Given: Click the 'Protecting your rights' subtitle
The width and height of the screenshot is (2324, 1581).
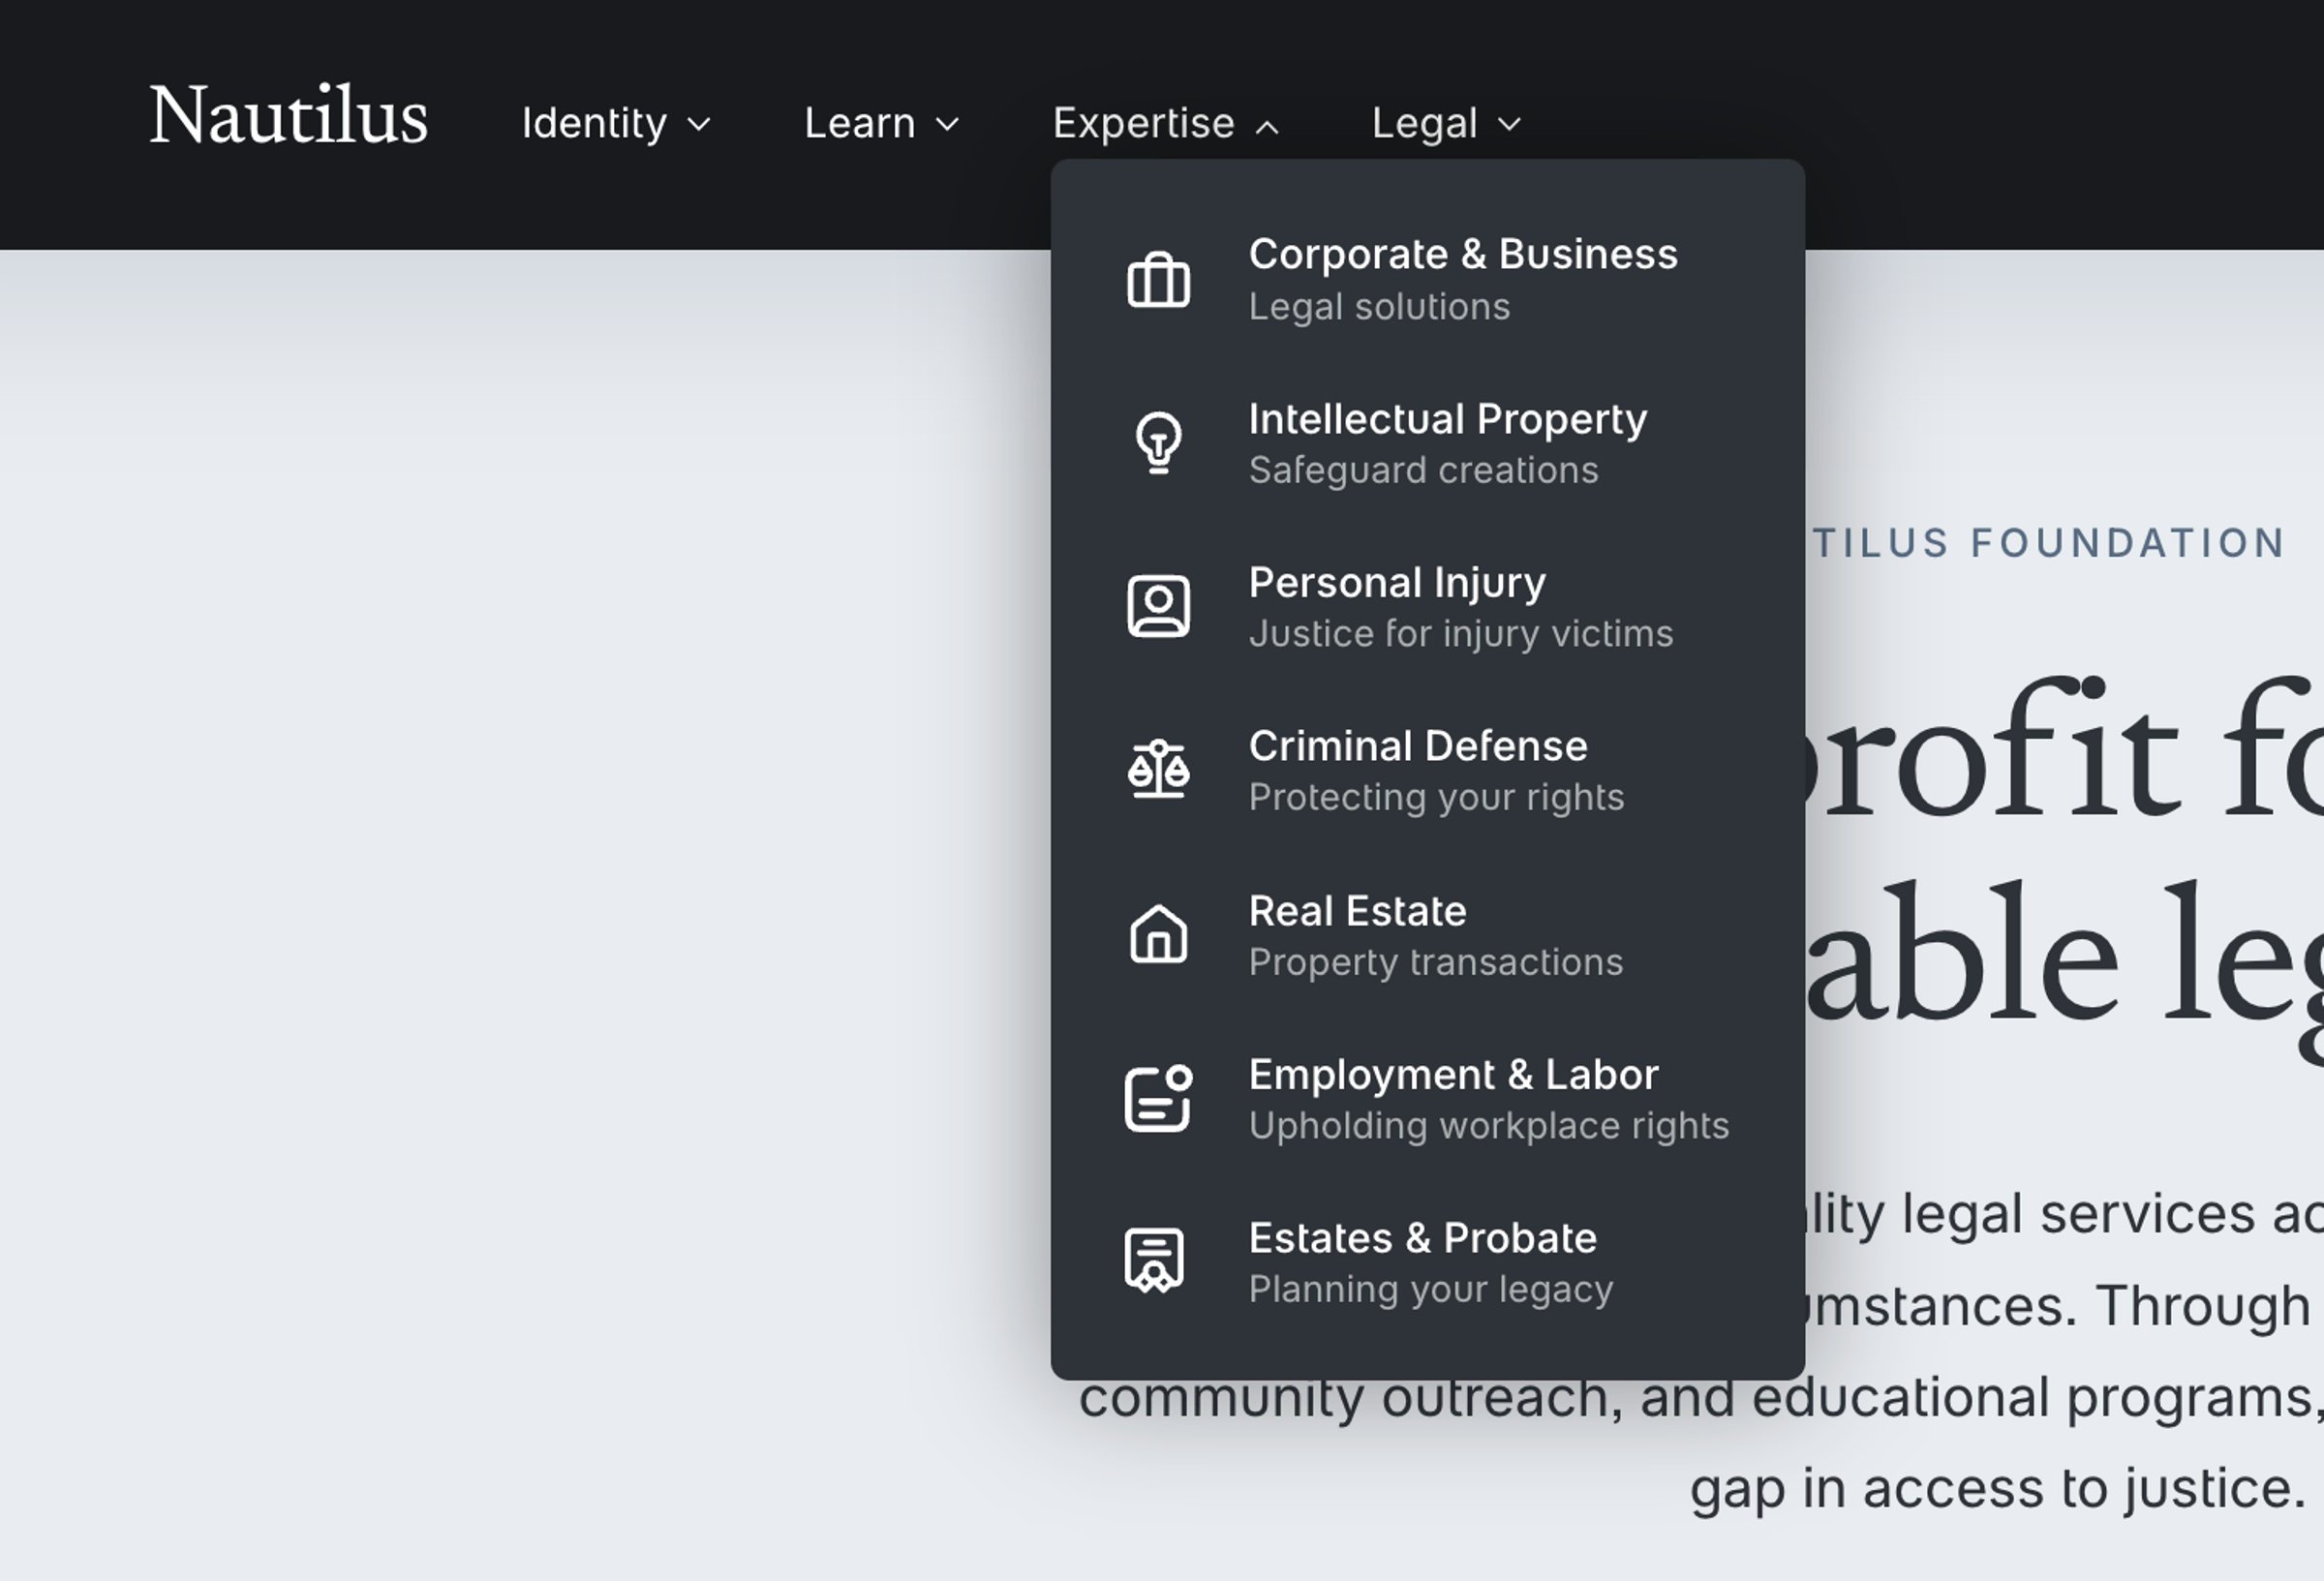Looking at the screenshot, I should tap(1436, 798).
